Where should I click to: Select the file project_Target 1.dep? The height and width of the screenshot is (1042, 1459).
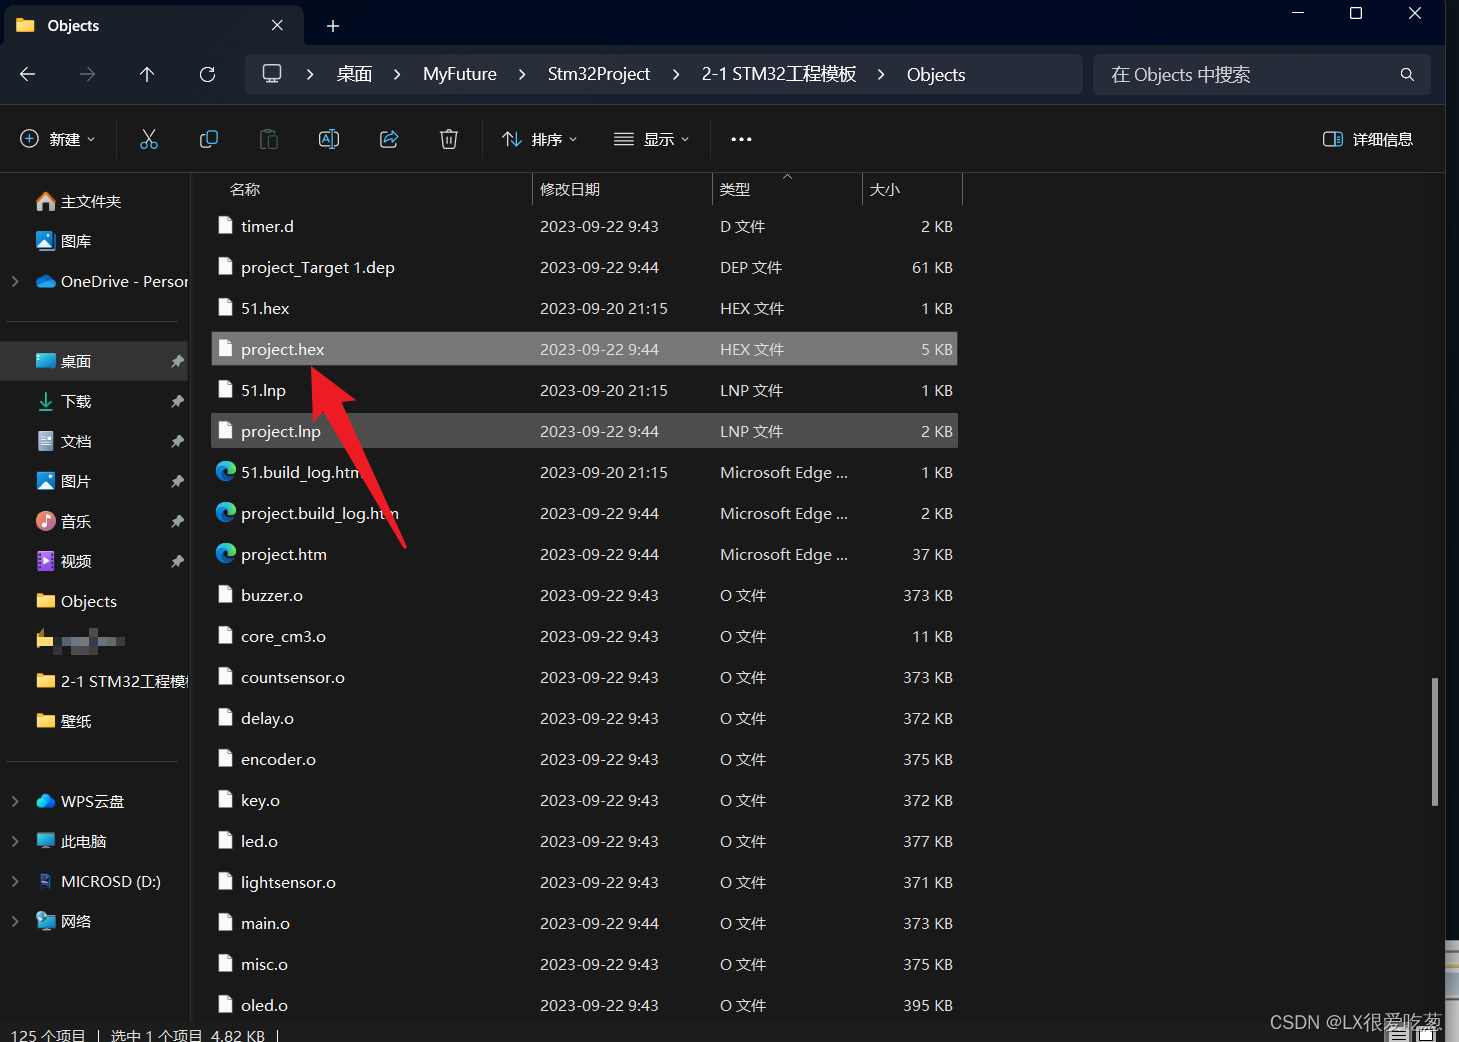(x=585, y=267)
